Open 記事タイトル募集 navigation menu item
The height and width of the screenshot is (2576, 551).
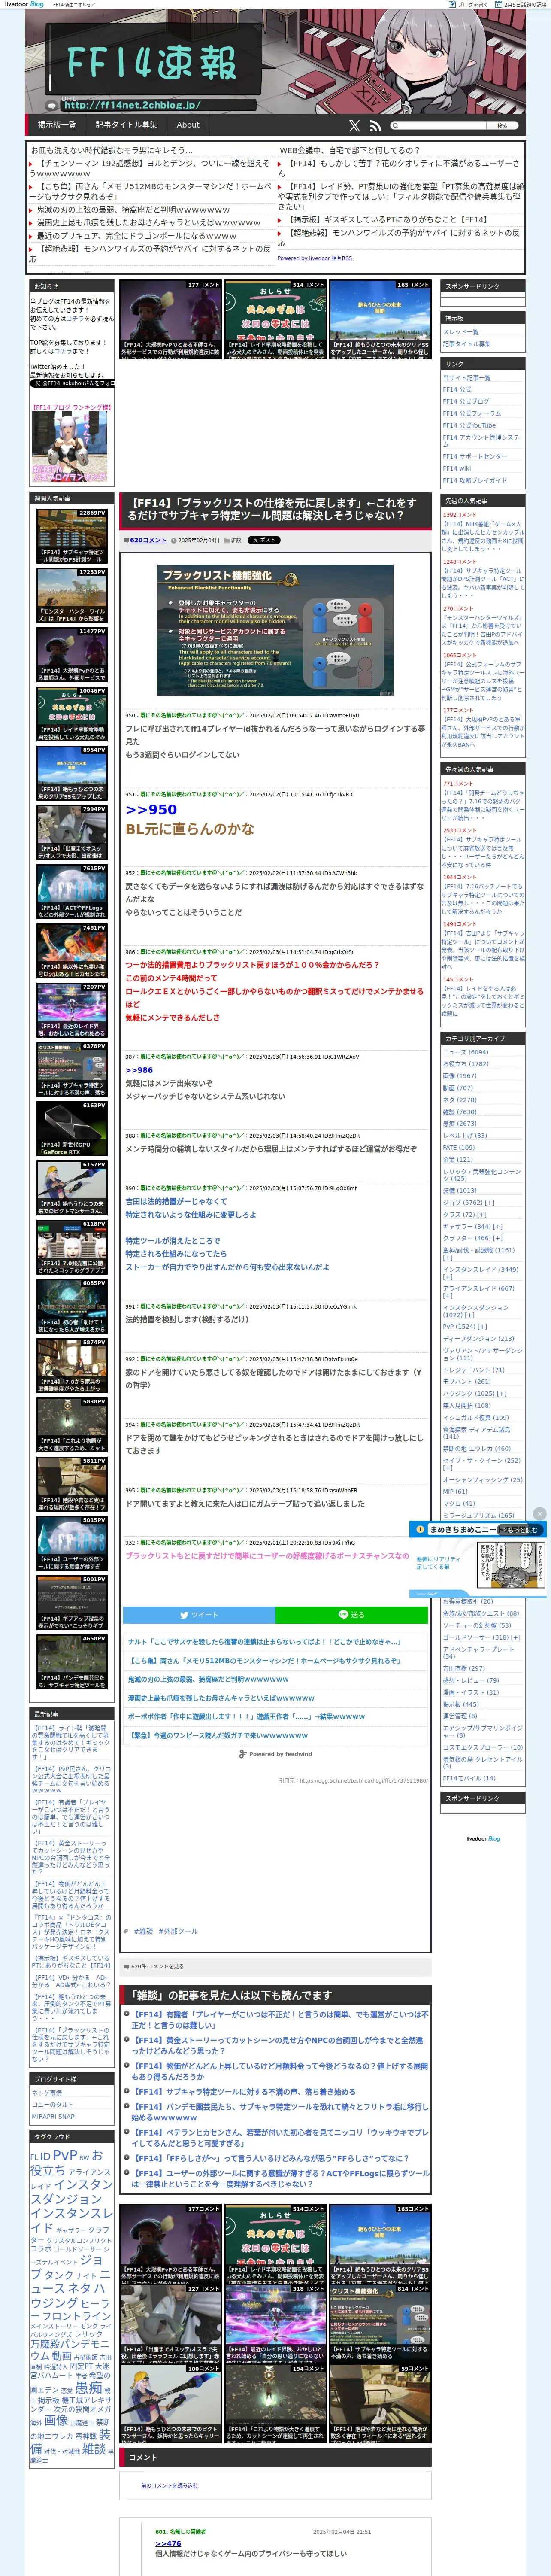click(x=126, y=125)
